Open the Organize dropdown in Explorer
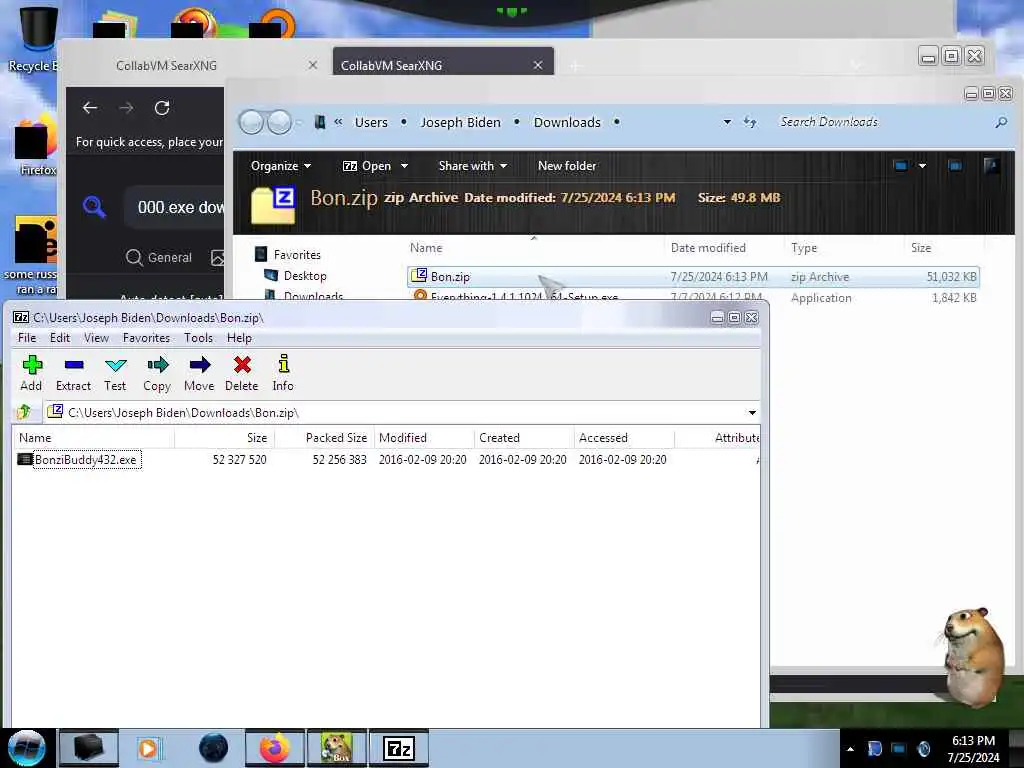Viewport: 1024px width, 768px height. click(281, 166)
